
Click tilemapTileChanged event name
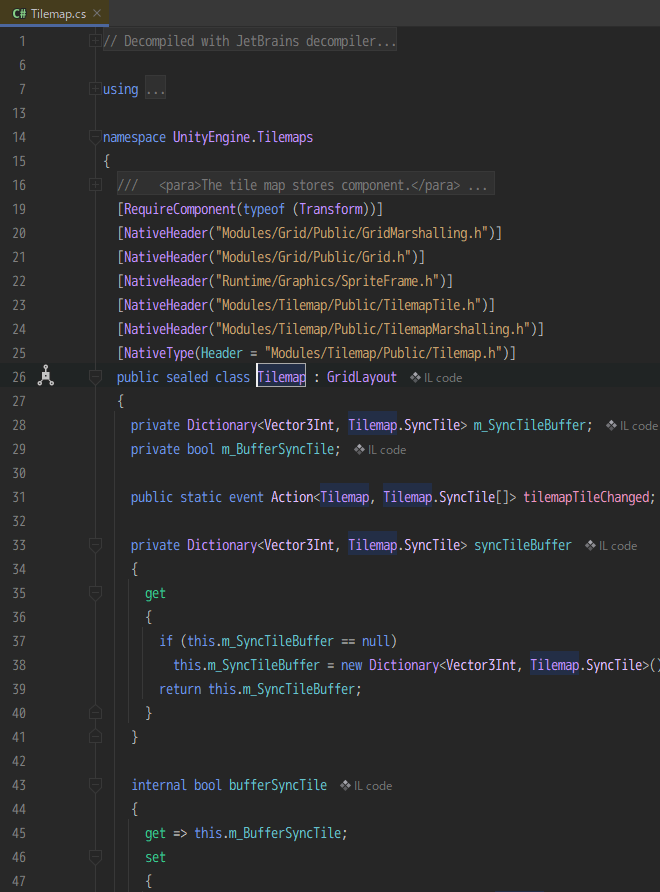(x=587, y=497)
